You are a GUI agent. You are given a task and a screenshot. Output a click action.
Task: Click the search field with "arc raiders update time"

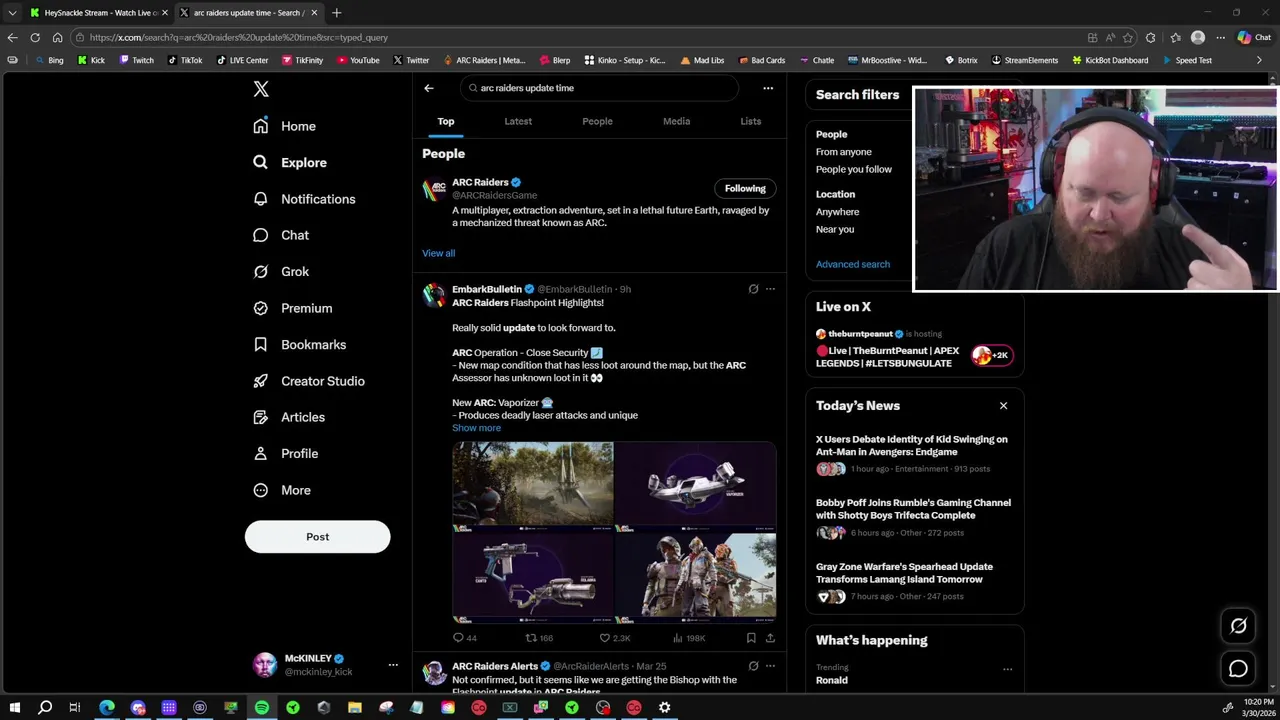(600, 88)
